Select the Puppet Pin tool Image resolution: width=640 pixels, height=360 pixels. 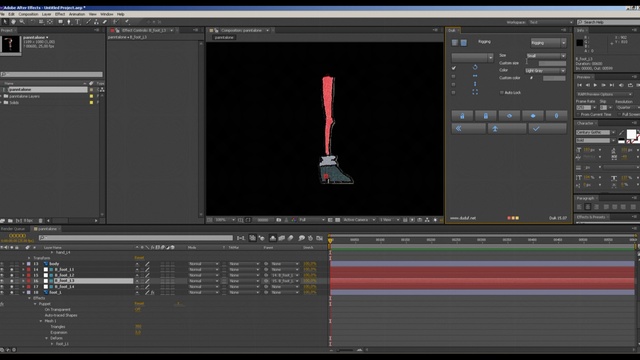pos(127,22)
